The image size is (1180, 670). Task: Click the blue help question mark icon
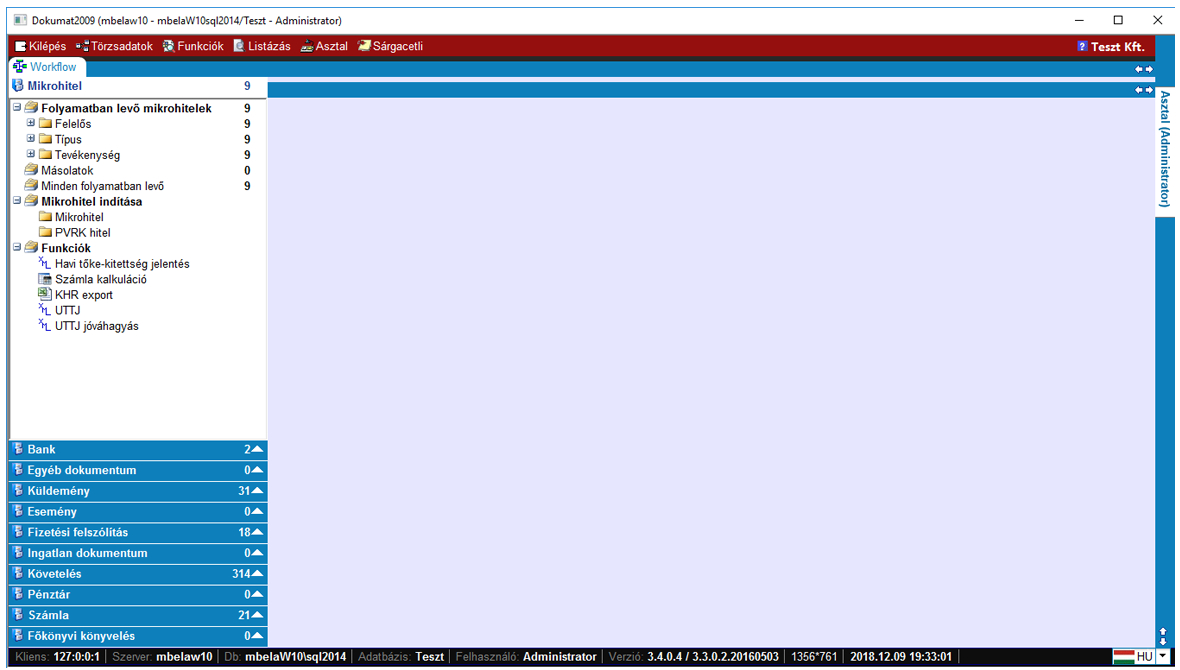coord(1082,47)
